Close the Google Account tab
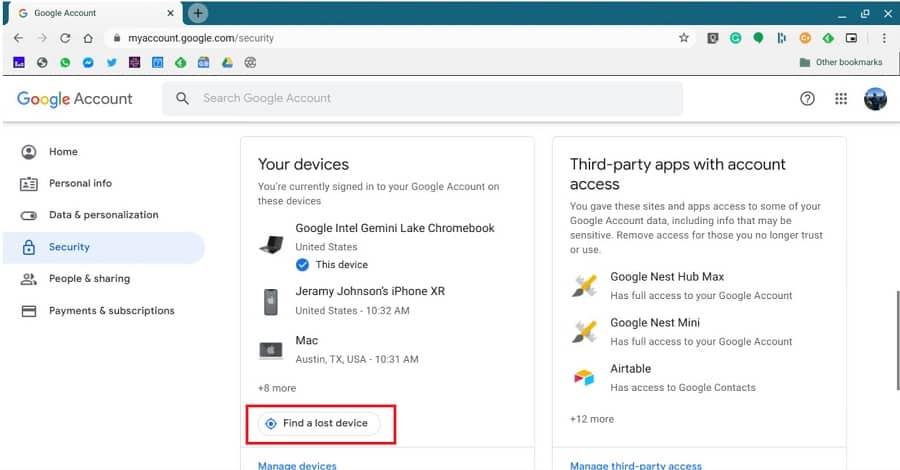This screenshot has height=470, width=900. click(170, 13)
